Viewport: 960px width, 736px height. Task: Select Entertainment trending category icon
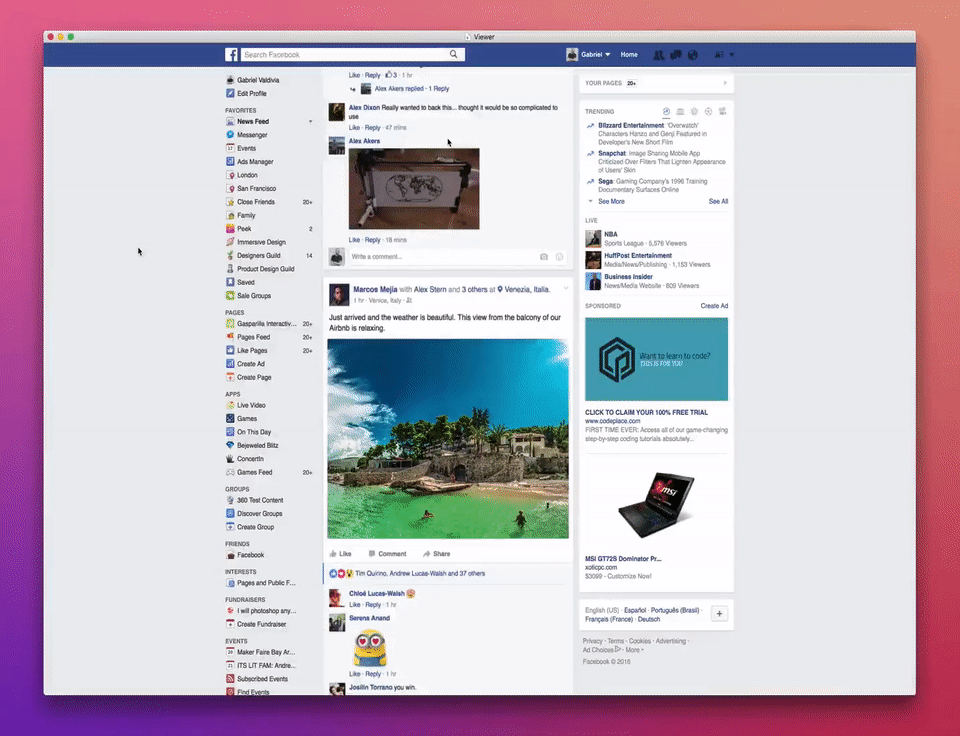pyautogui.click(x=722, y=111)
